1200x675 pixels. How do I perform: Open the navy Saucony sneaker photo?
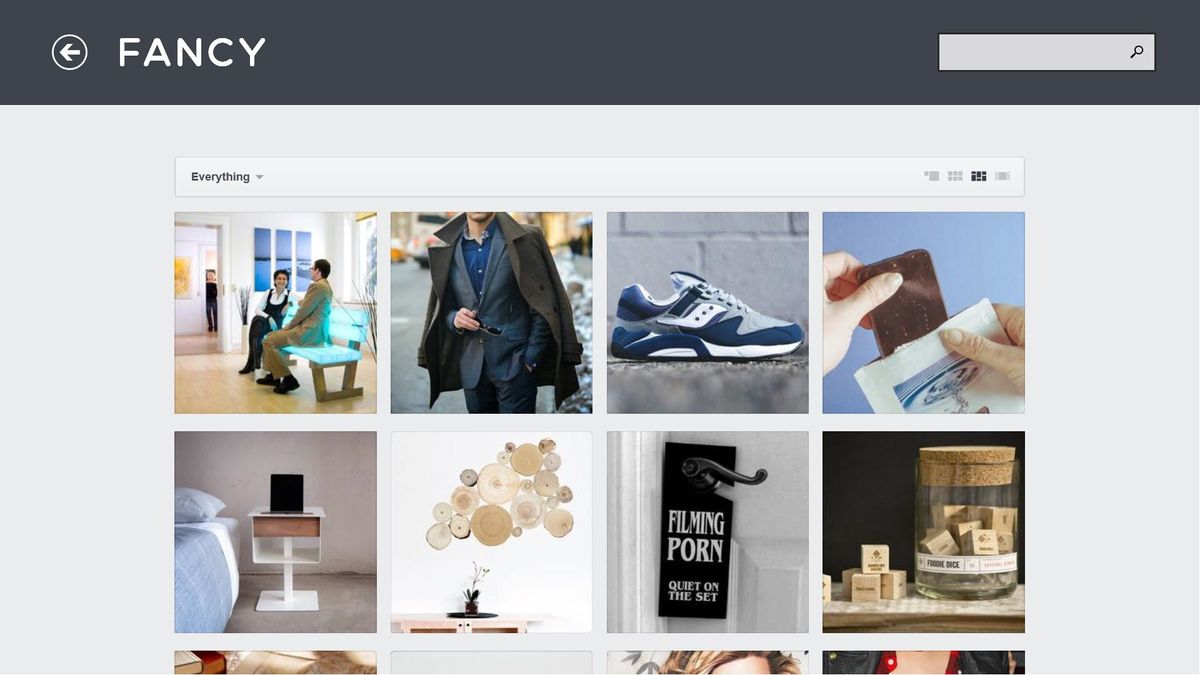coord(708,312)
